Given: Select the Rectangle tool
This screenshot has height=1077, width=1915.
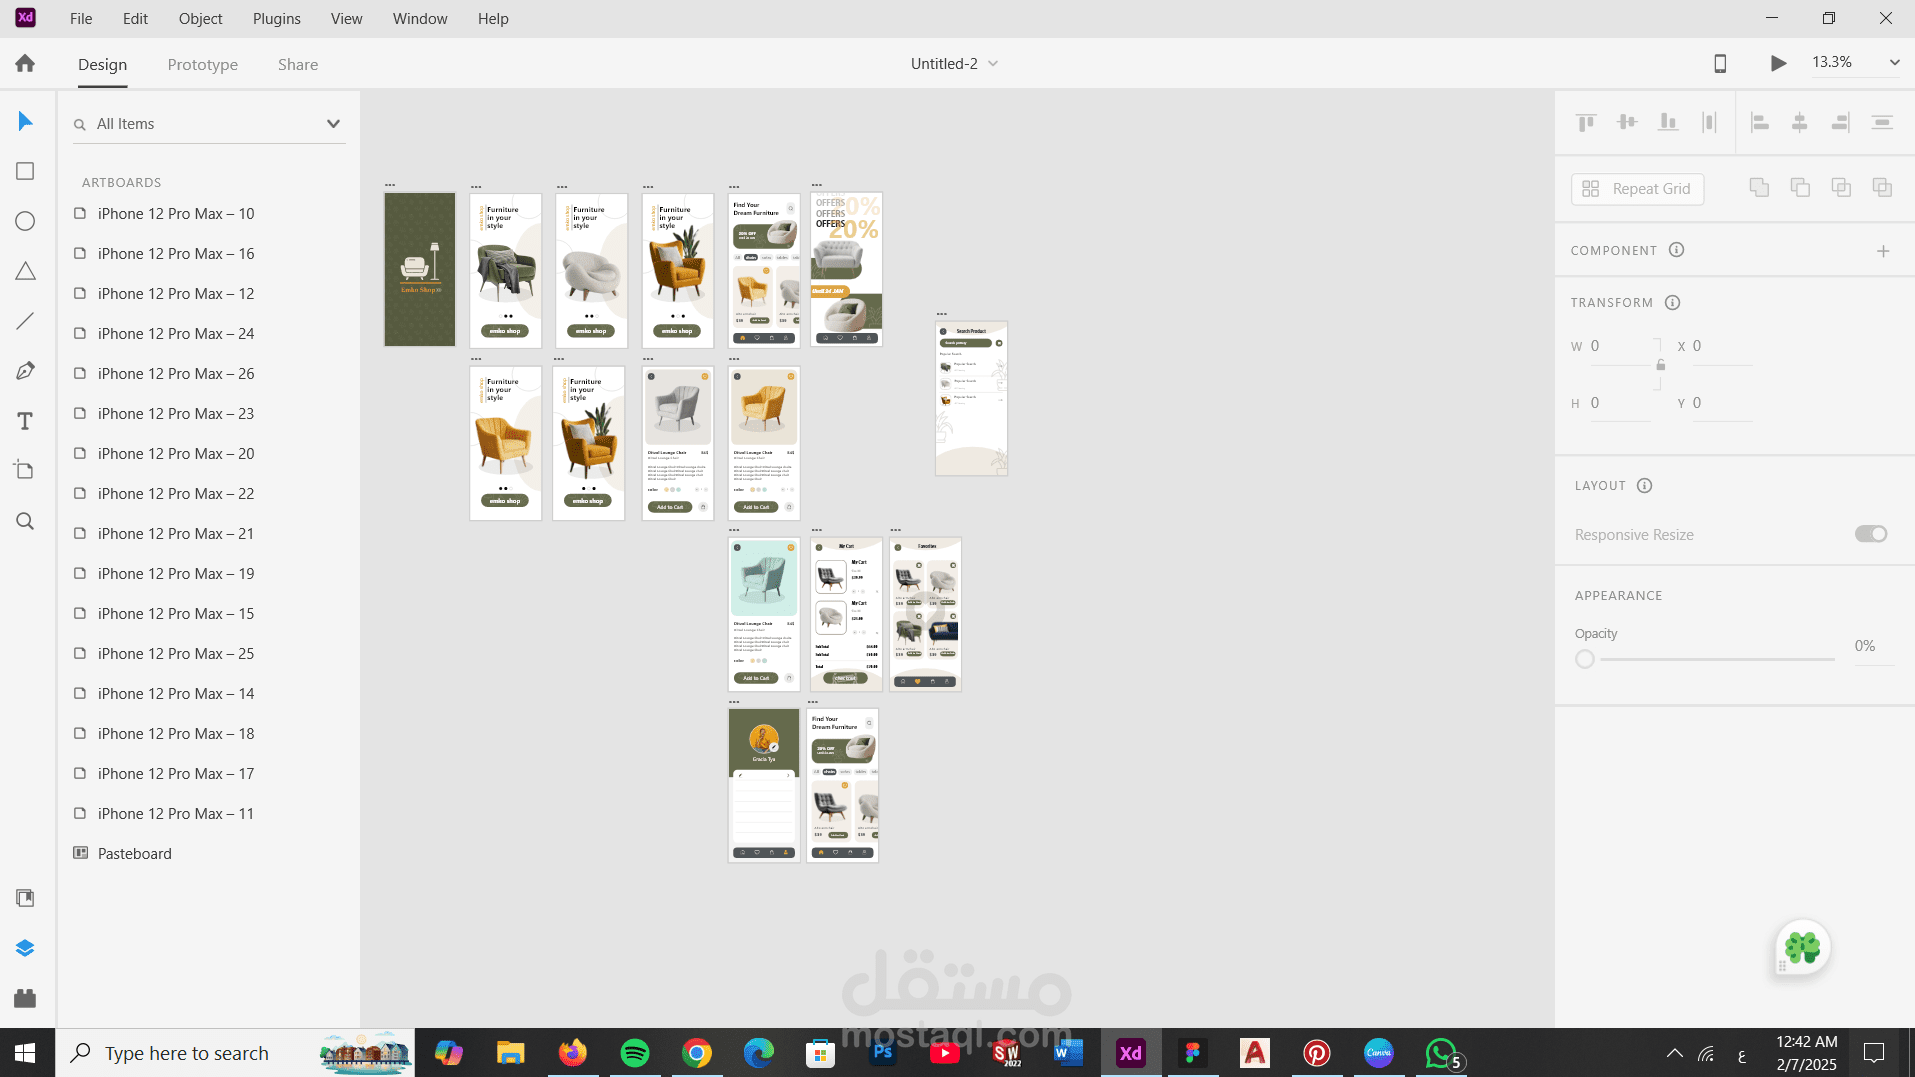Looking at the screenshot, I should point(25,172).
